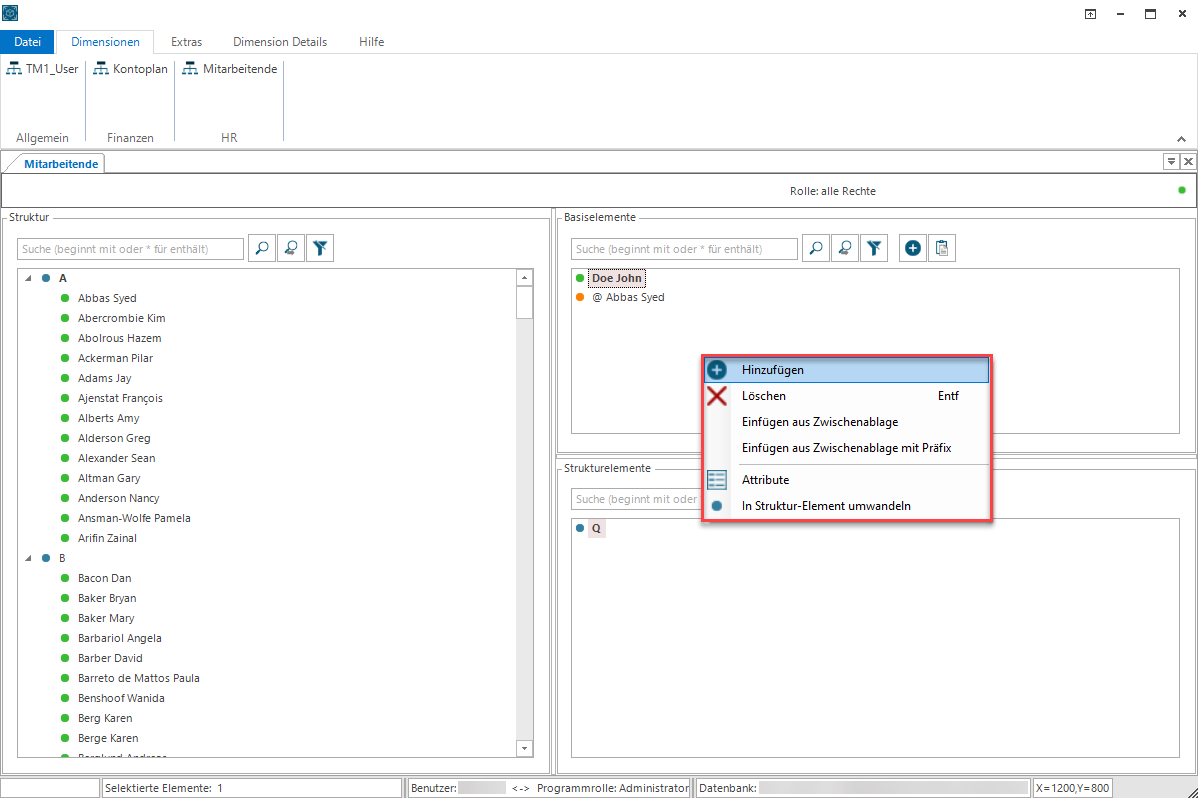Select Abercrombie Kim in the tree
Image resolution: width=1198 pixels, height=798 pixels.
[121, 318]
